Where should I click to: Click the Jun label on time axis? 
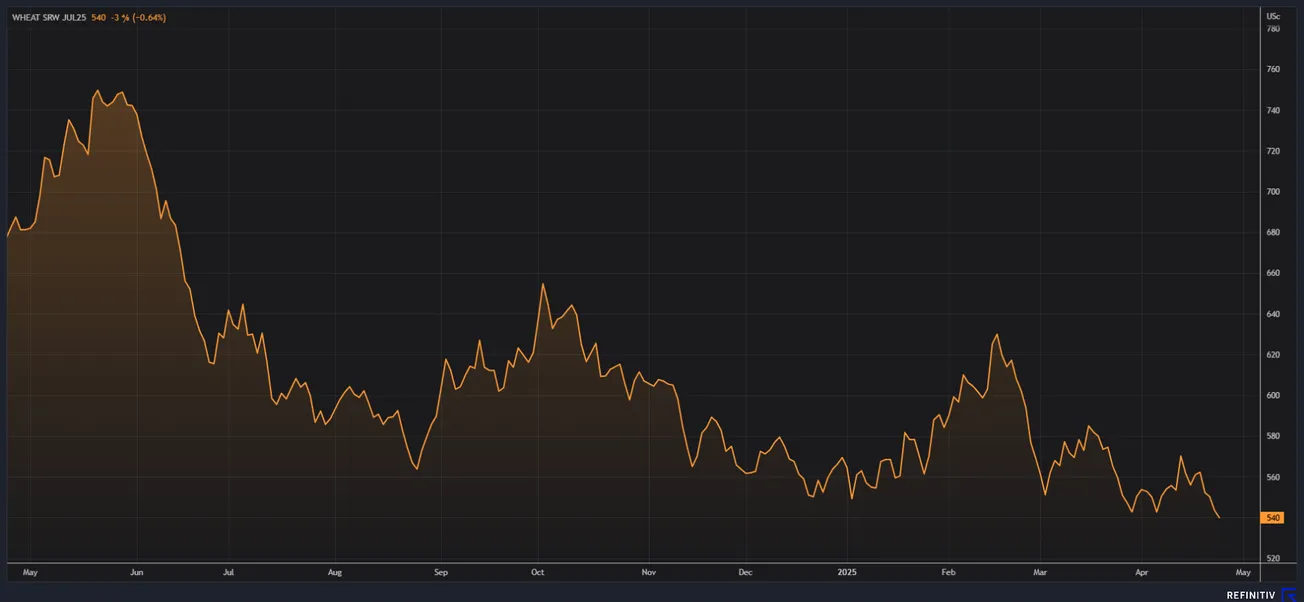click(x=137, y=573)
